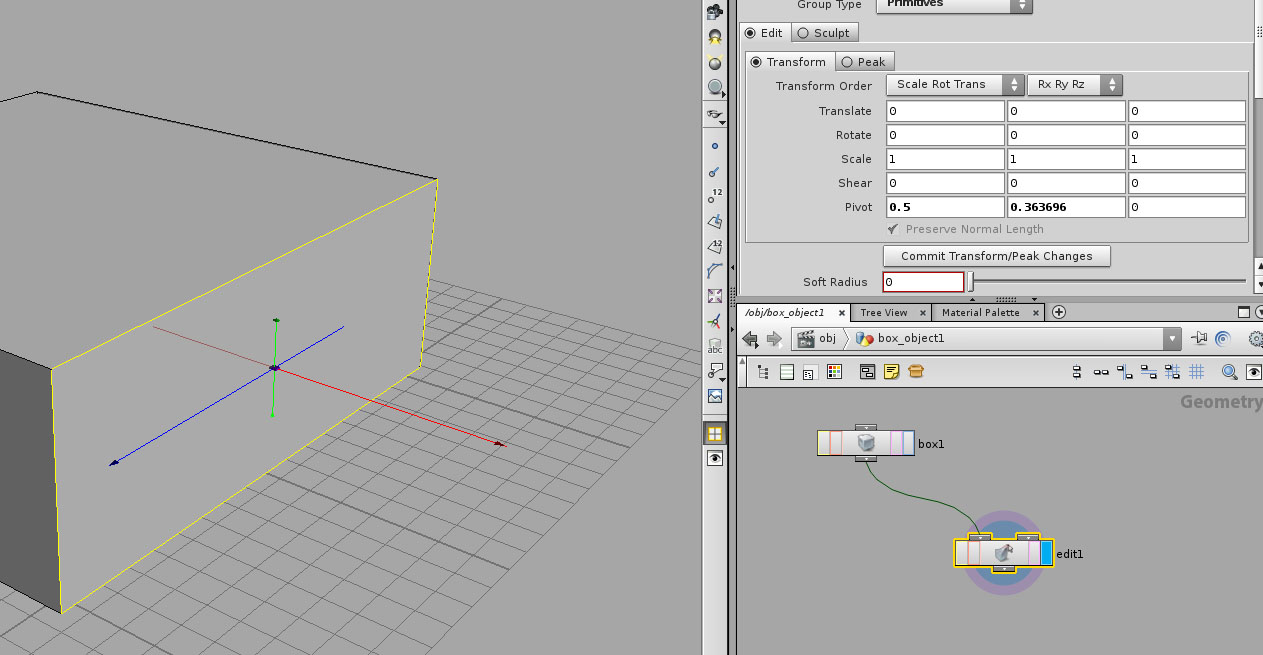1263x655 pixels.
Task: Click Commit Transform/Peak Changes button
Action: point(996,256)
